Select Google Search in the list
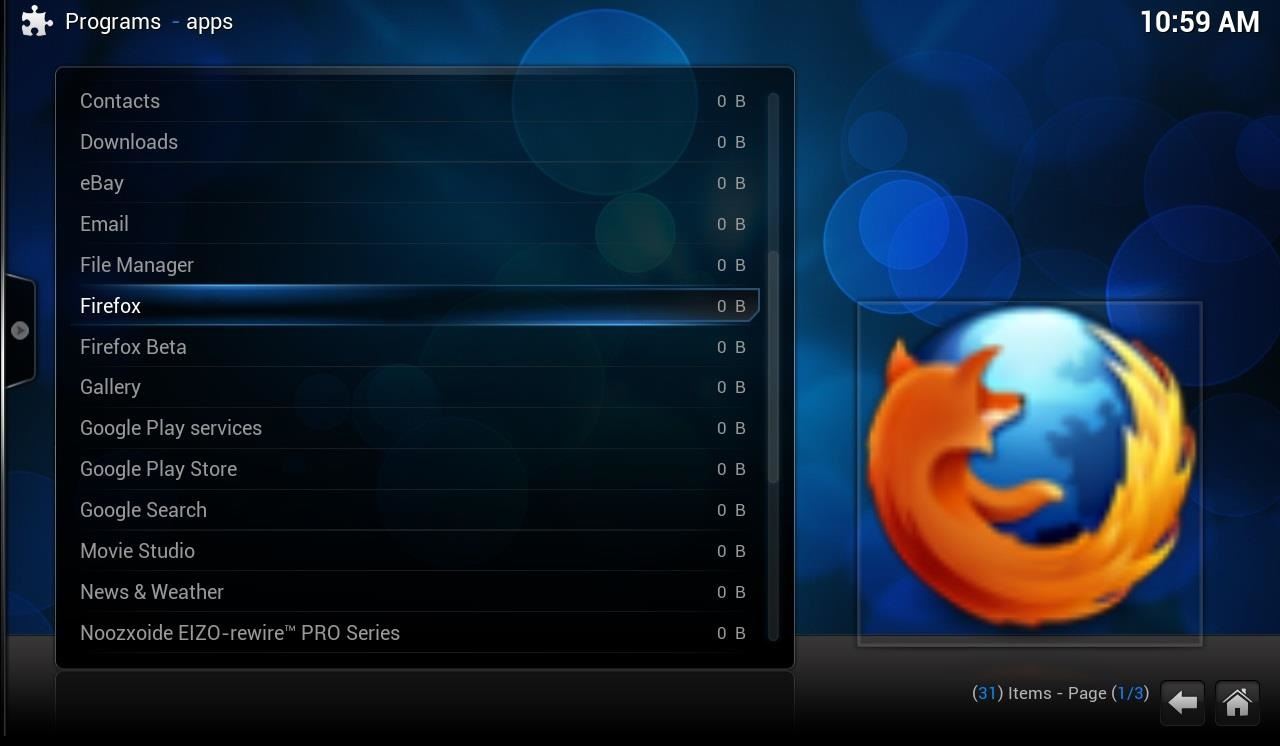This screenshot has width=1280, height=746. [414, 510]
